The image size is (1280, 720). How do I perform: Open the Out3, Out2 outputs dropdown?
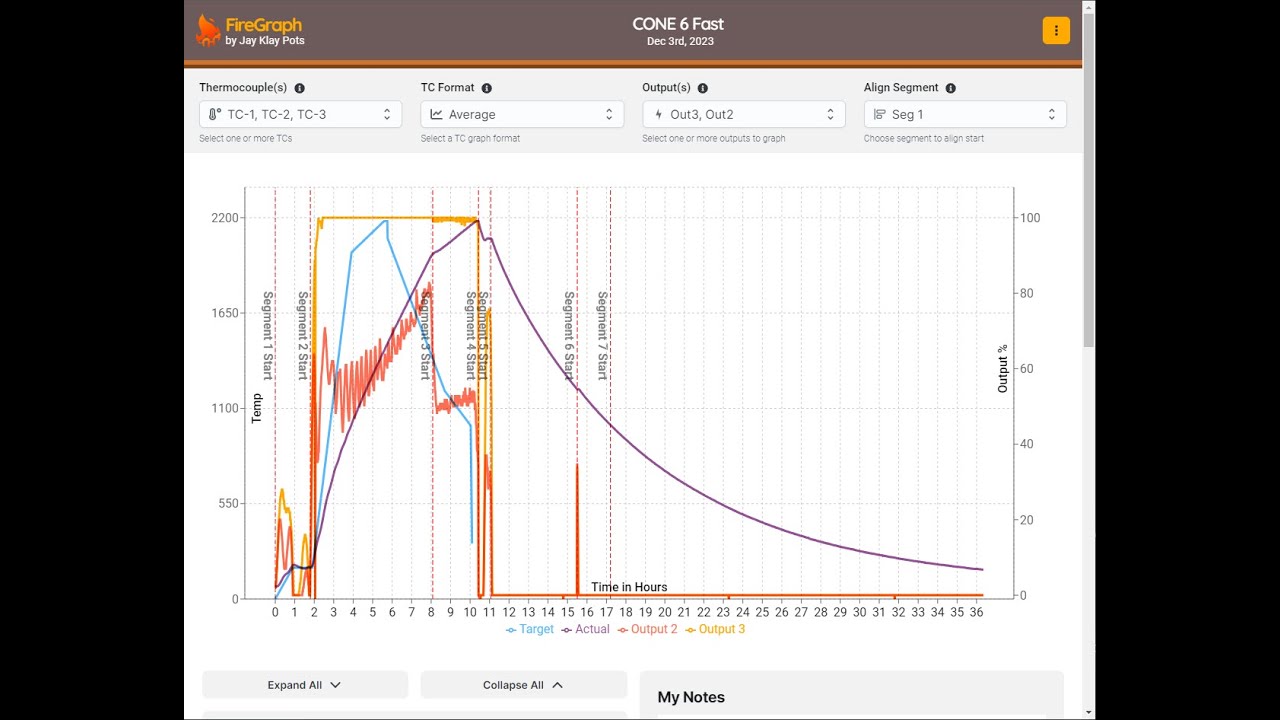744,114
